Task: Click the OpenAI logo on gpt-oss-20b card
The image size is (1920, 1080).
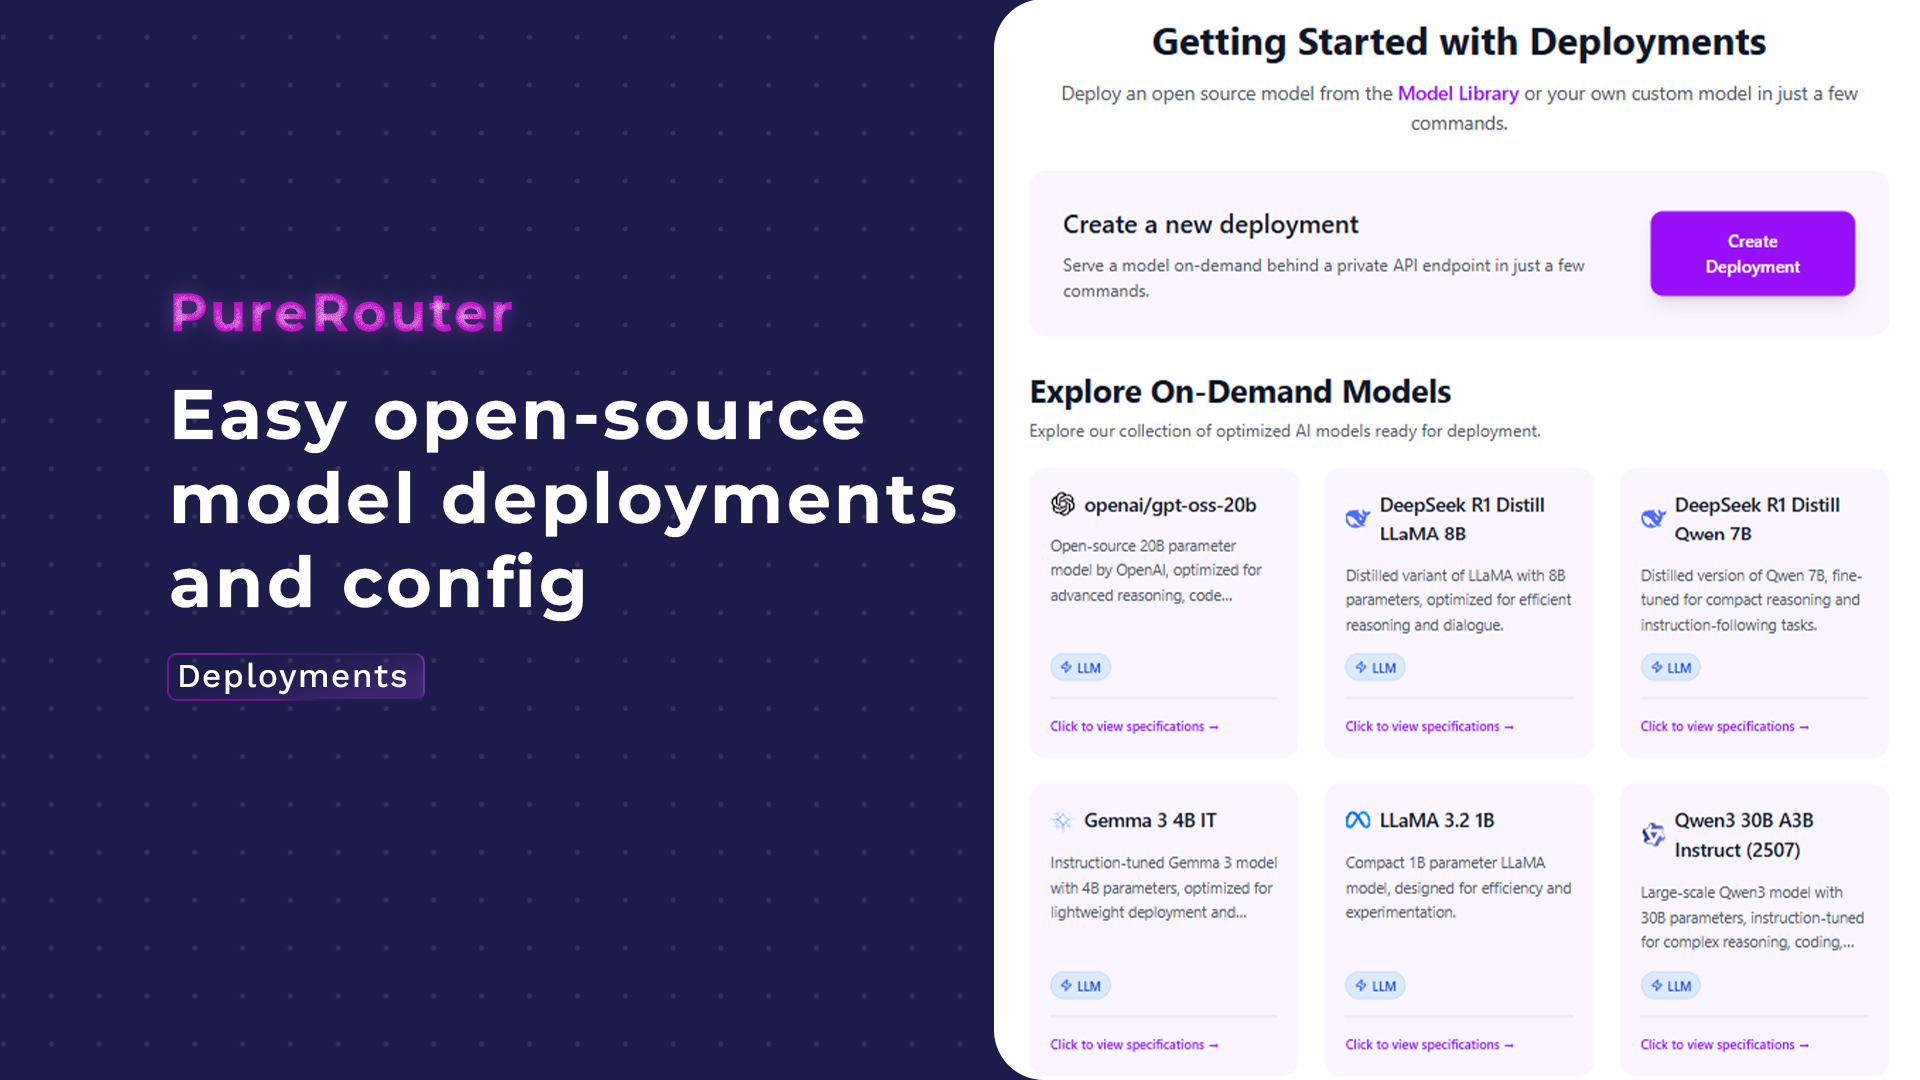Action: (1062, 505)
